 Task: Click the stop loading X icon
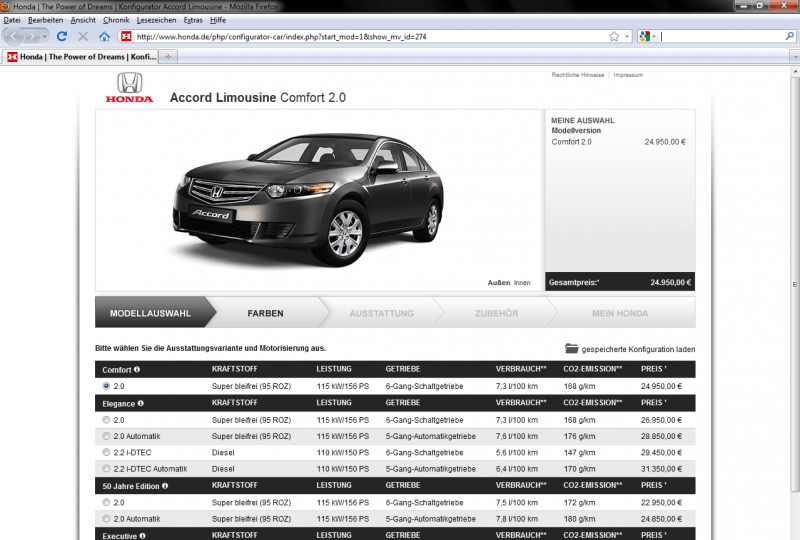click(x=83, y=36)
